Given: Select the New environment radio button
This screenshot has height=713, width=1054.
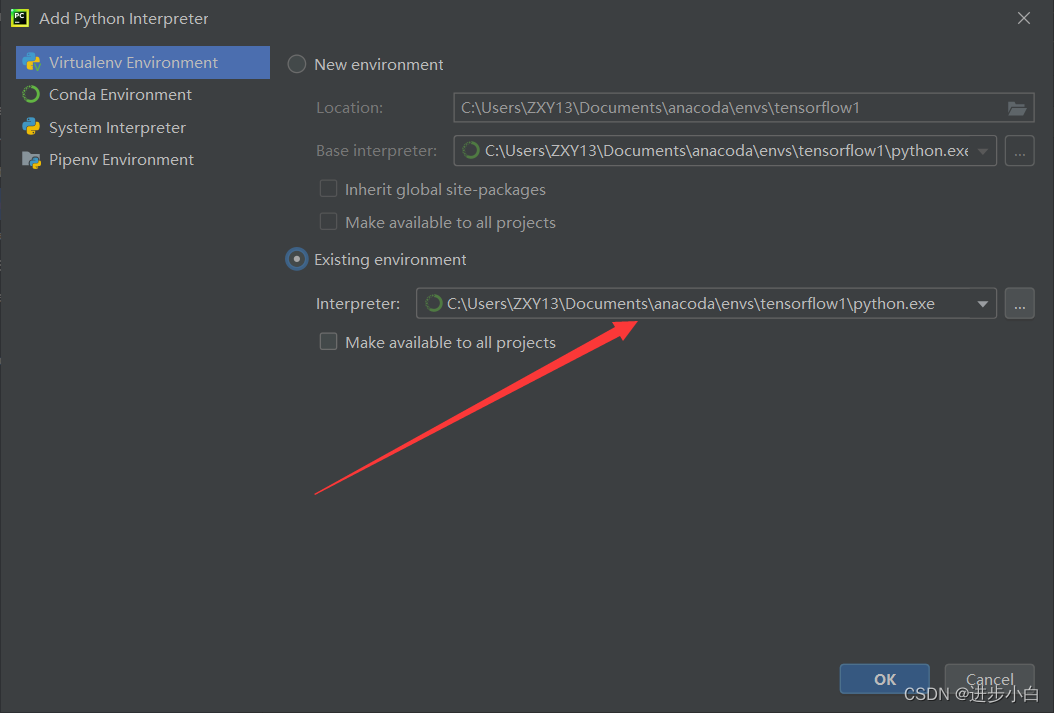Looking at the screenshot, I should (x=297, y=64).
